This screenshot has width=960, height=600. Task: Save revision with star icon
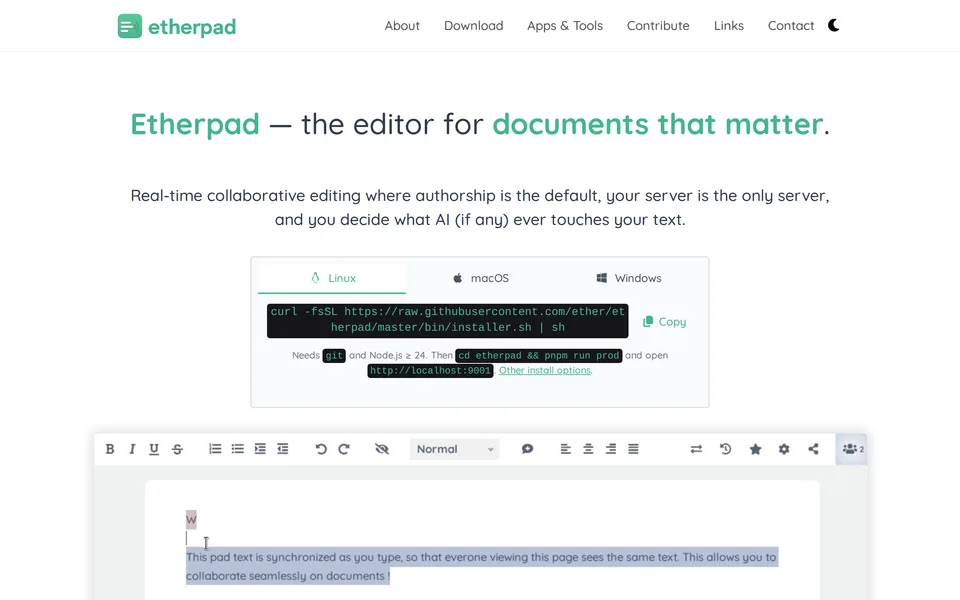(756, 449)
